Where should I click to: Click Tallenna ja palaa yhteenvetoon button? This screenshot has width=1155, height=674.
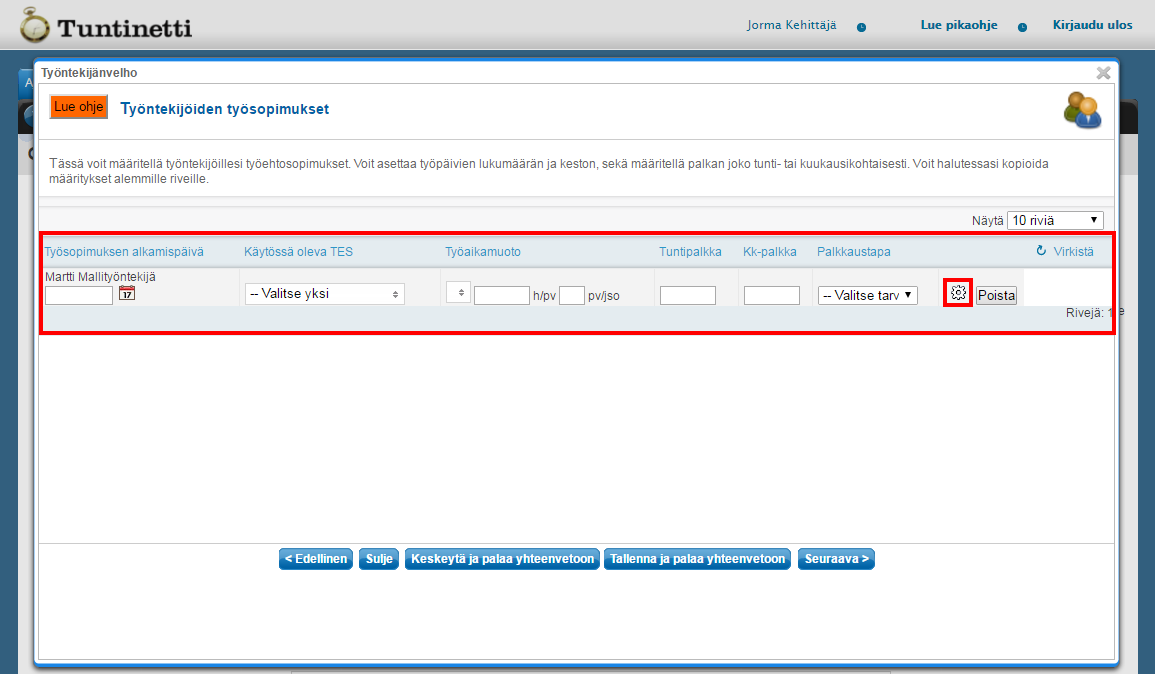698,559
